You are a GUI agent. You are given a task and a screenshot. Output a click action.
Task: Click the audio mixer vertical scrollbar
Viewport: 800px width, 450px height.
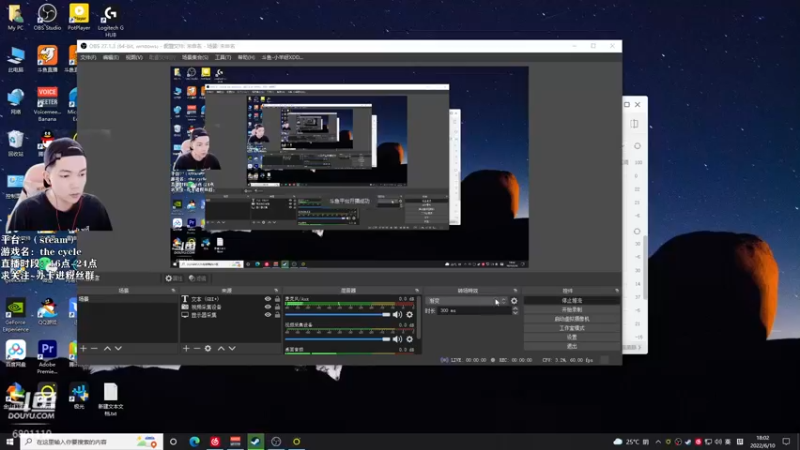pos(419,319)
